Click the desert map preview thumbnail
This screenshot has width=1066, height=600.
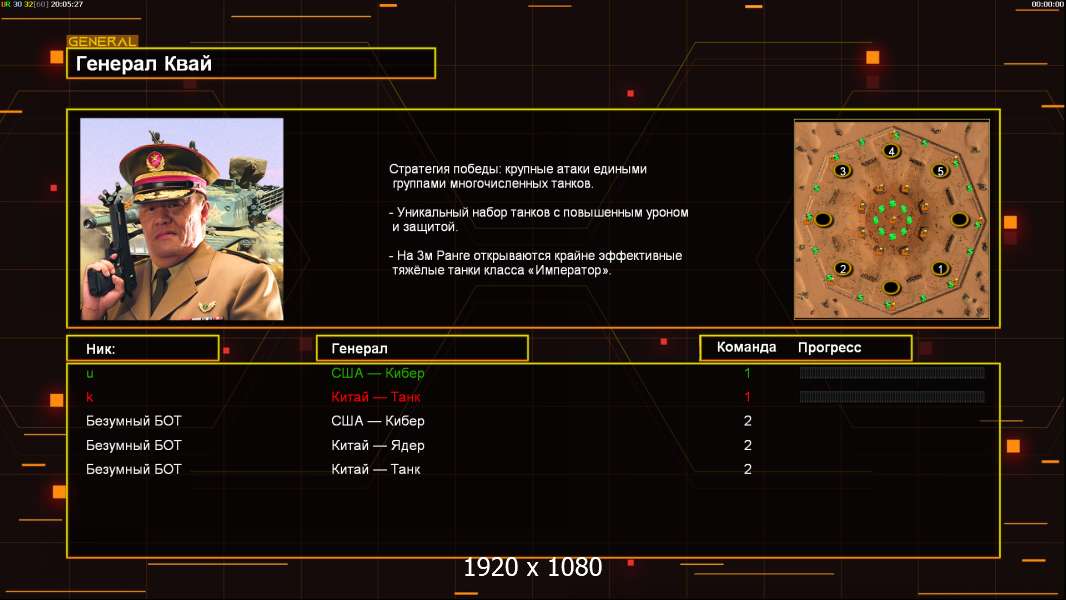pyautogui.click(x=892, y=219)
